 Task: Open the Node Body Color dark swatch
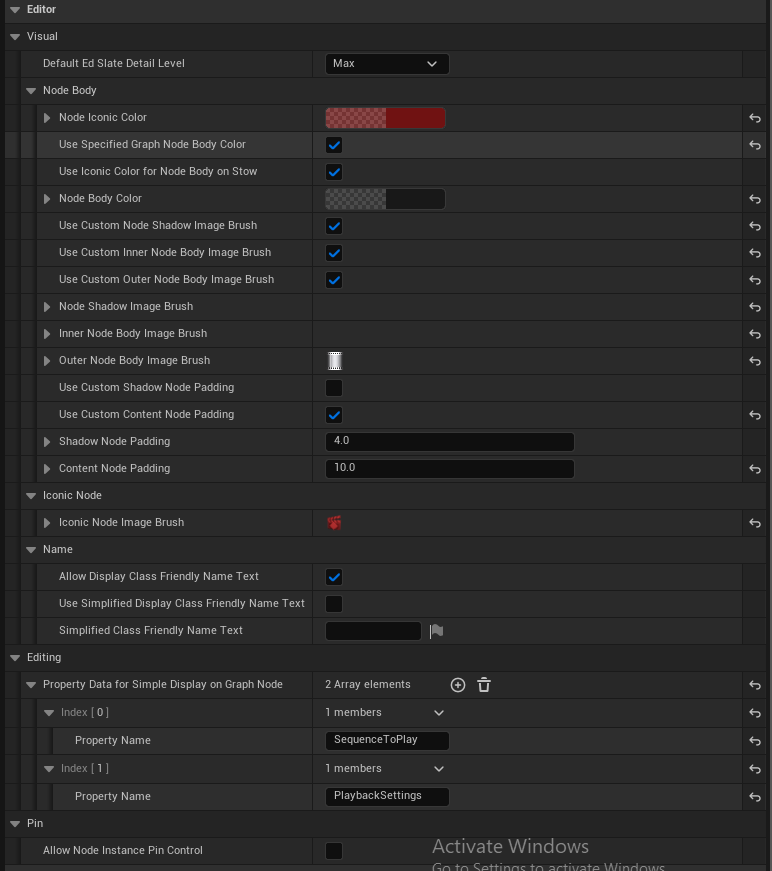tap(385, 199)
